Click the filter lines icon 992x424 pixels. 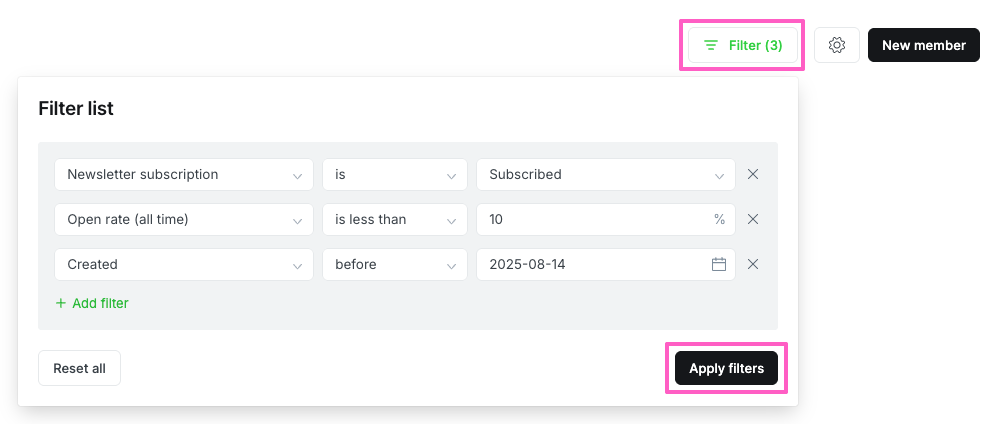(711, 45)
